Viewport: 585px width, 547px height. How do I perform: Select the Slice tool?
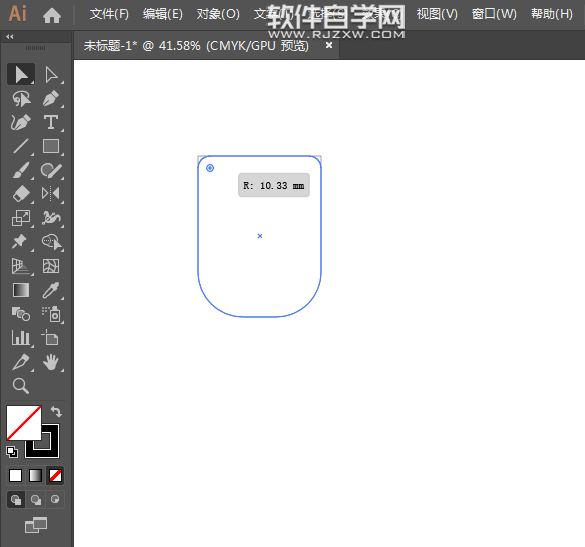[21, 362]
